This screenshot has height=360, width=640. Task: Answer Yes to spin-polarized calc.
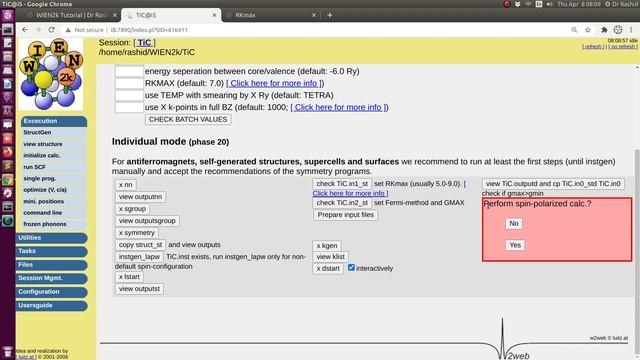pyautogui.click(x=515, y=245)
